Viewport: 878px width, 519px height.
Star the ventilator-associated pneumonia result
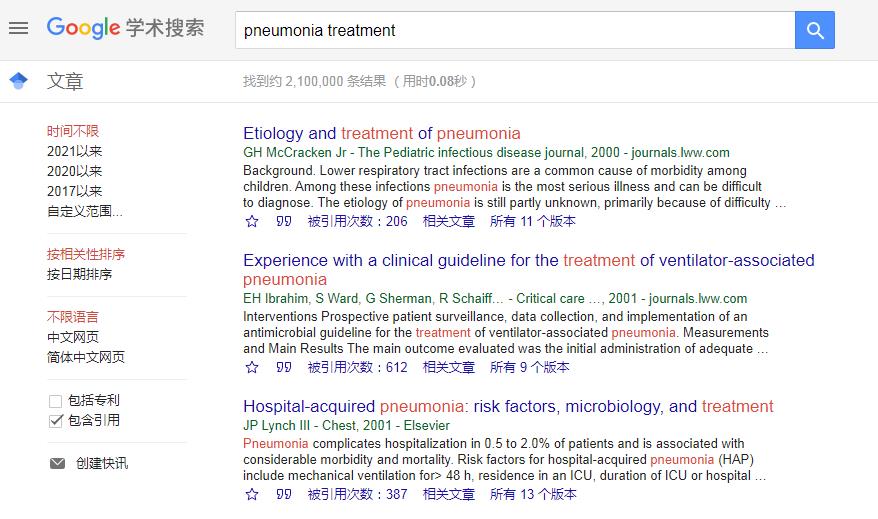[252, 367]
